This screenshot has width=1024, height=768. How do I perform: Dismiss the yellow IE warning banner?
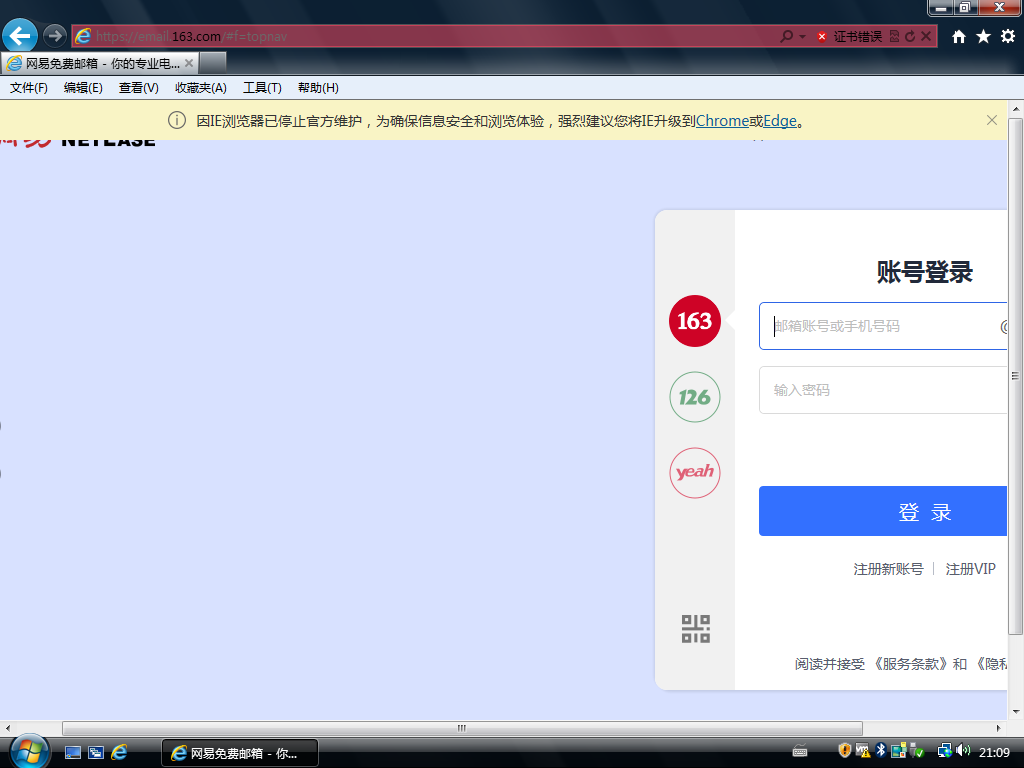pos(992,120)
